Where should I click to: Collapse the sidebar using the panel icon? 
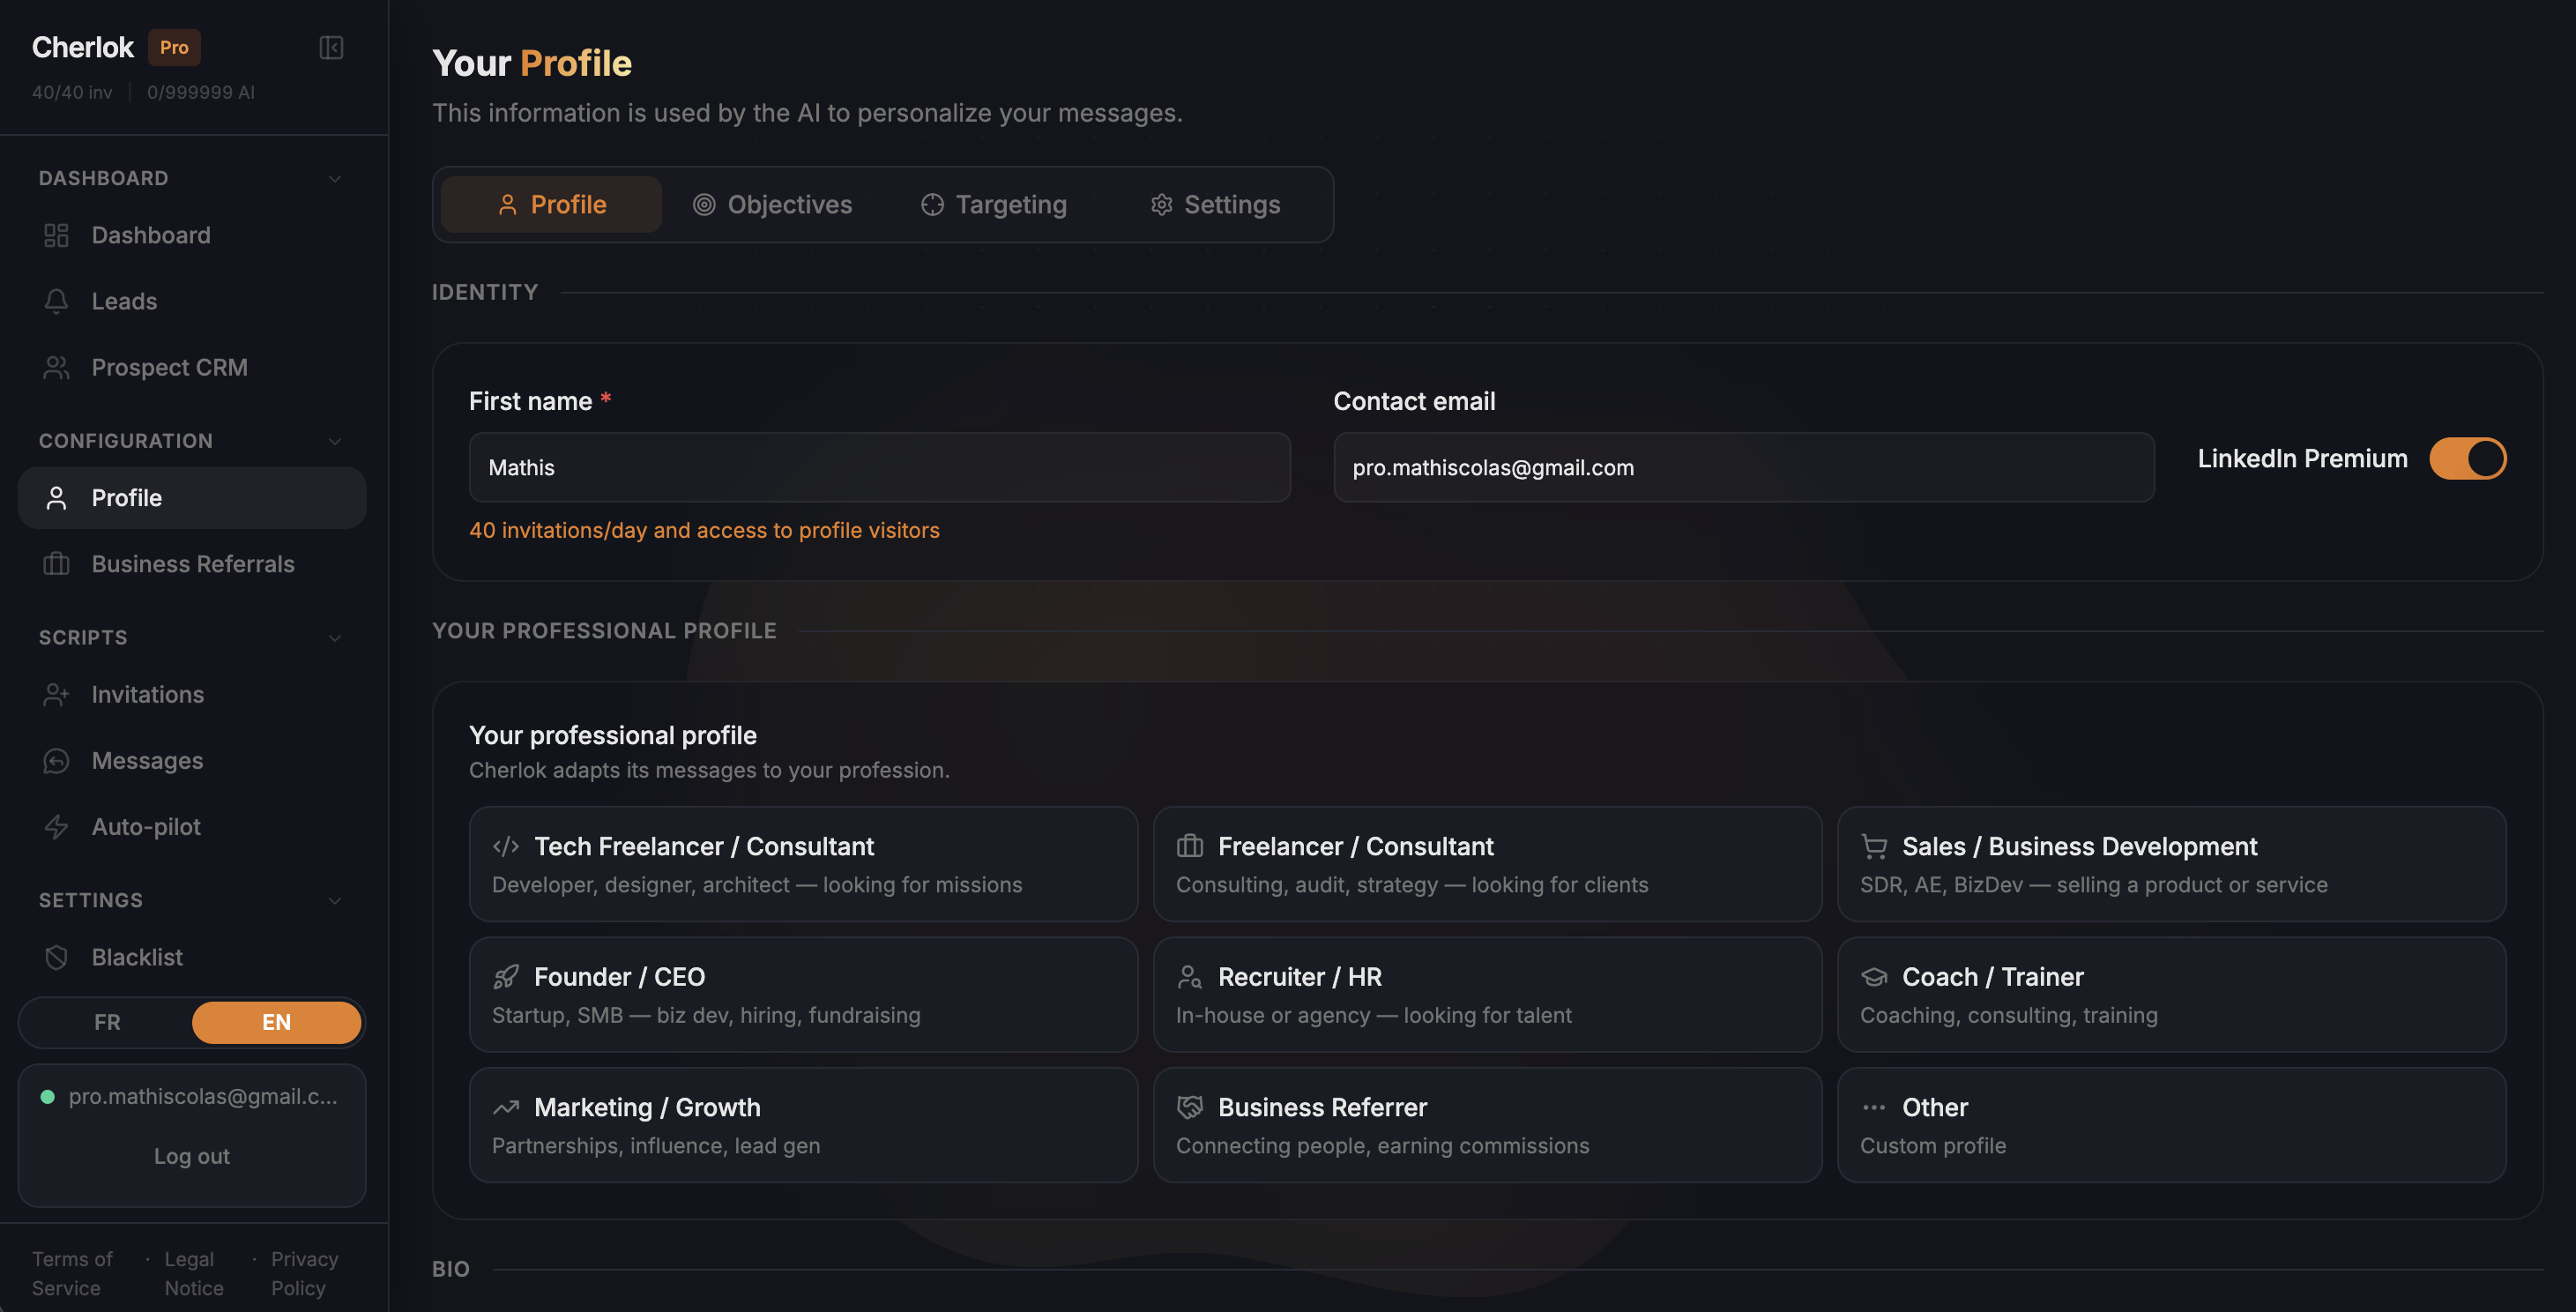pos(331,47)
